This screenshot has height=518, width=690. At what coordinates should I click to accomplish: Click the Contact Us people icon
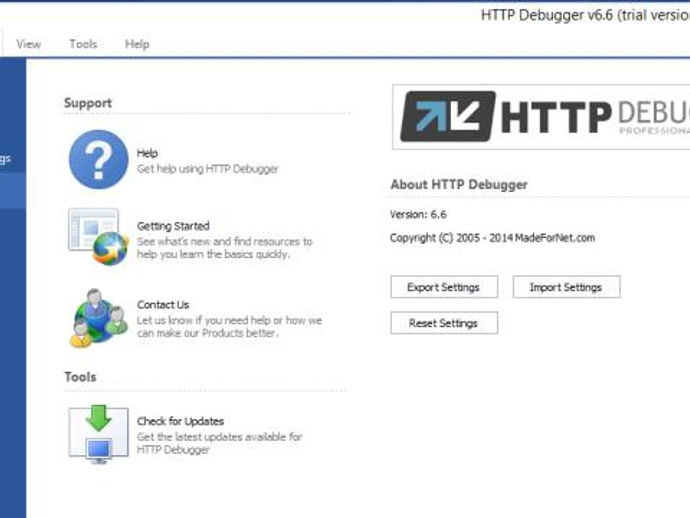coord(99,318)
